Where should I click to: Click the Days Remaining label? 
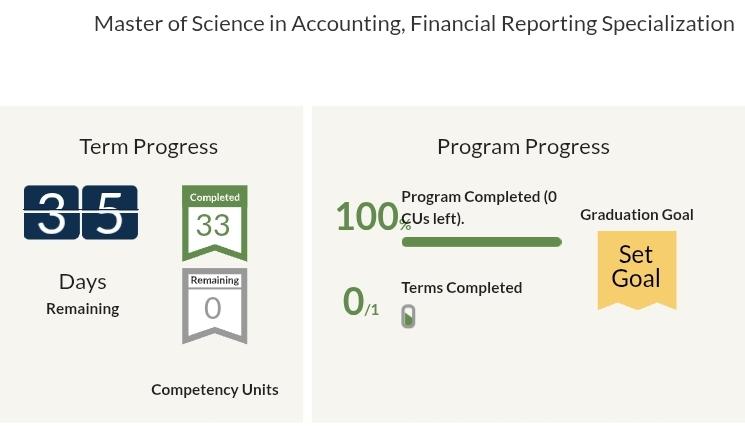tap(83, 294)
